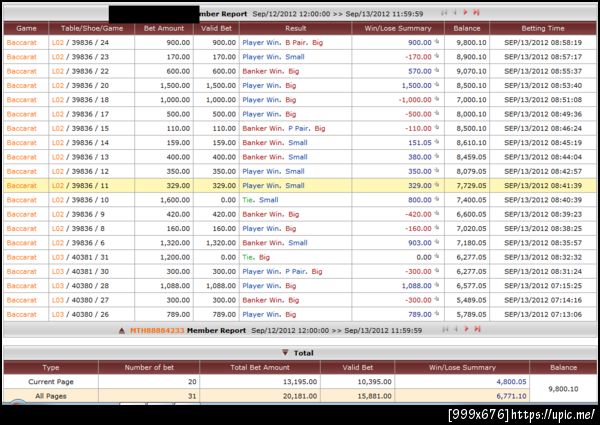Open detail icon for game 40381 / 30

pos(437,271)
